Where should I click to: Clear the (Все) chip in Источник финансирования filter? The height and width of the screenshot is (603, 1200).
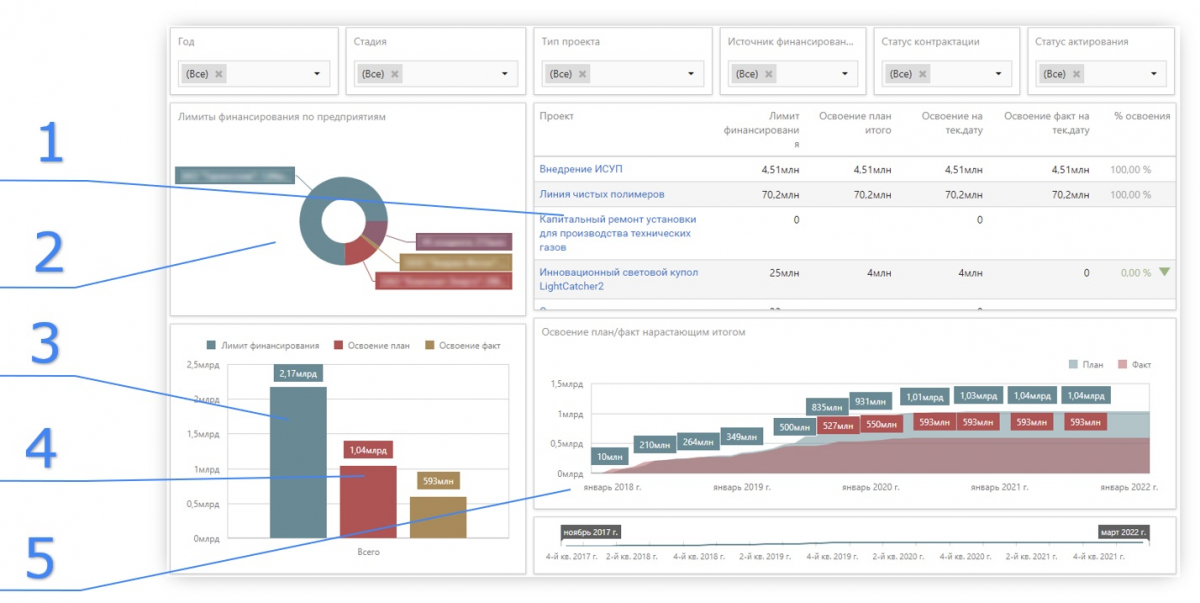coord(769,74)
